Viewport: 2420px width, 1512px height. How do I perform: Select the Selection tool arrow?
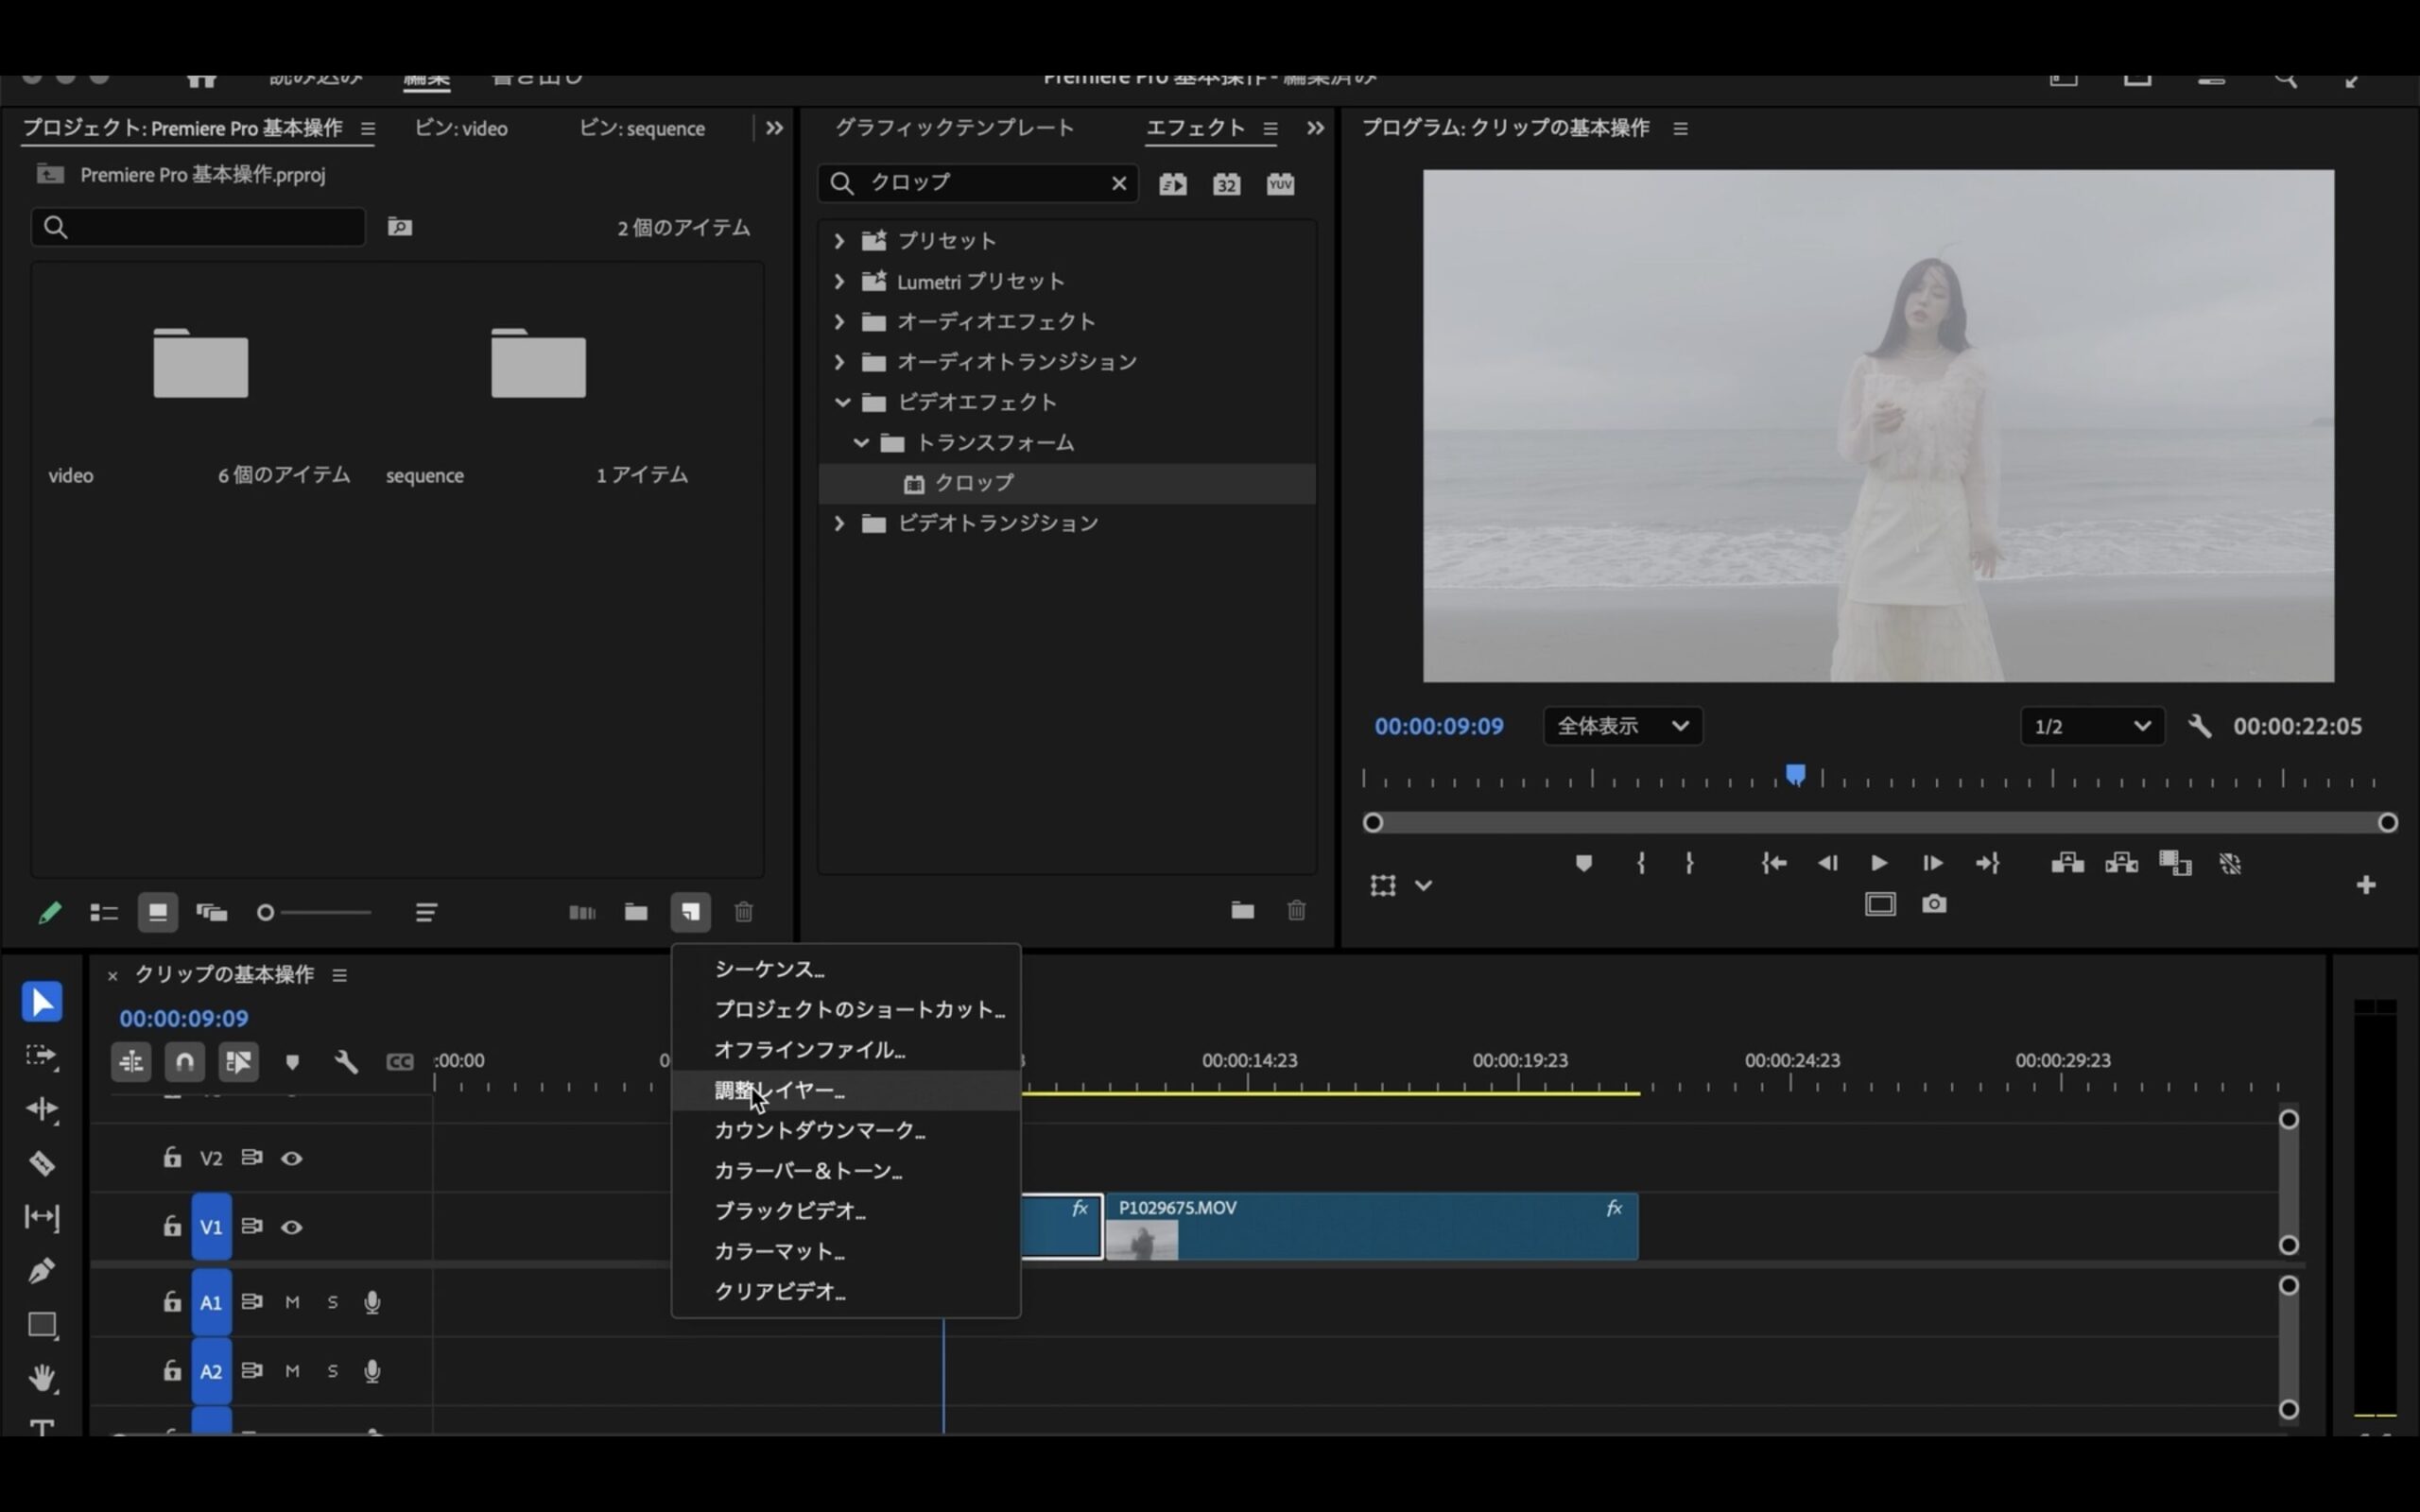point(42,1002)
